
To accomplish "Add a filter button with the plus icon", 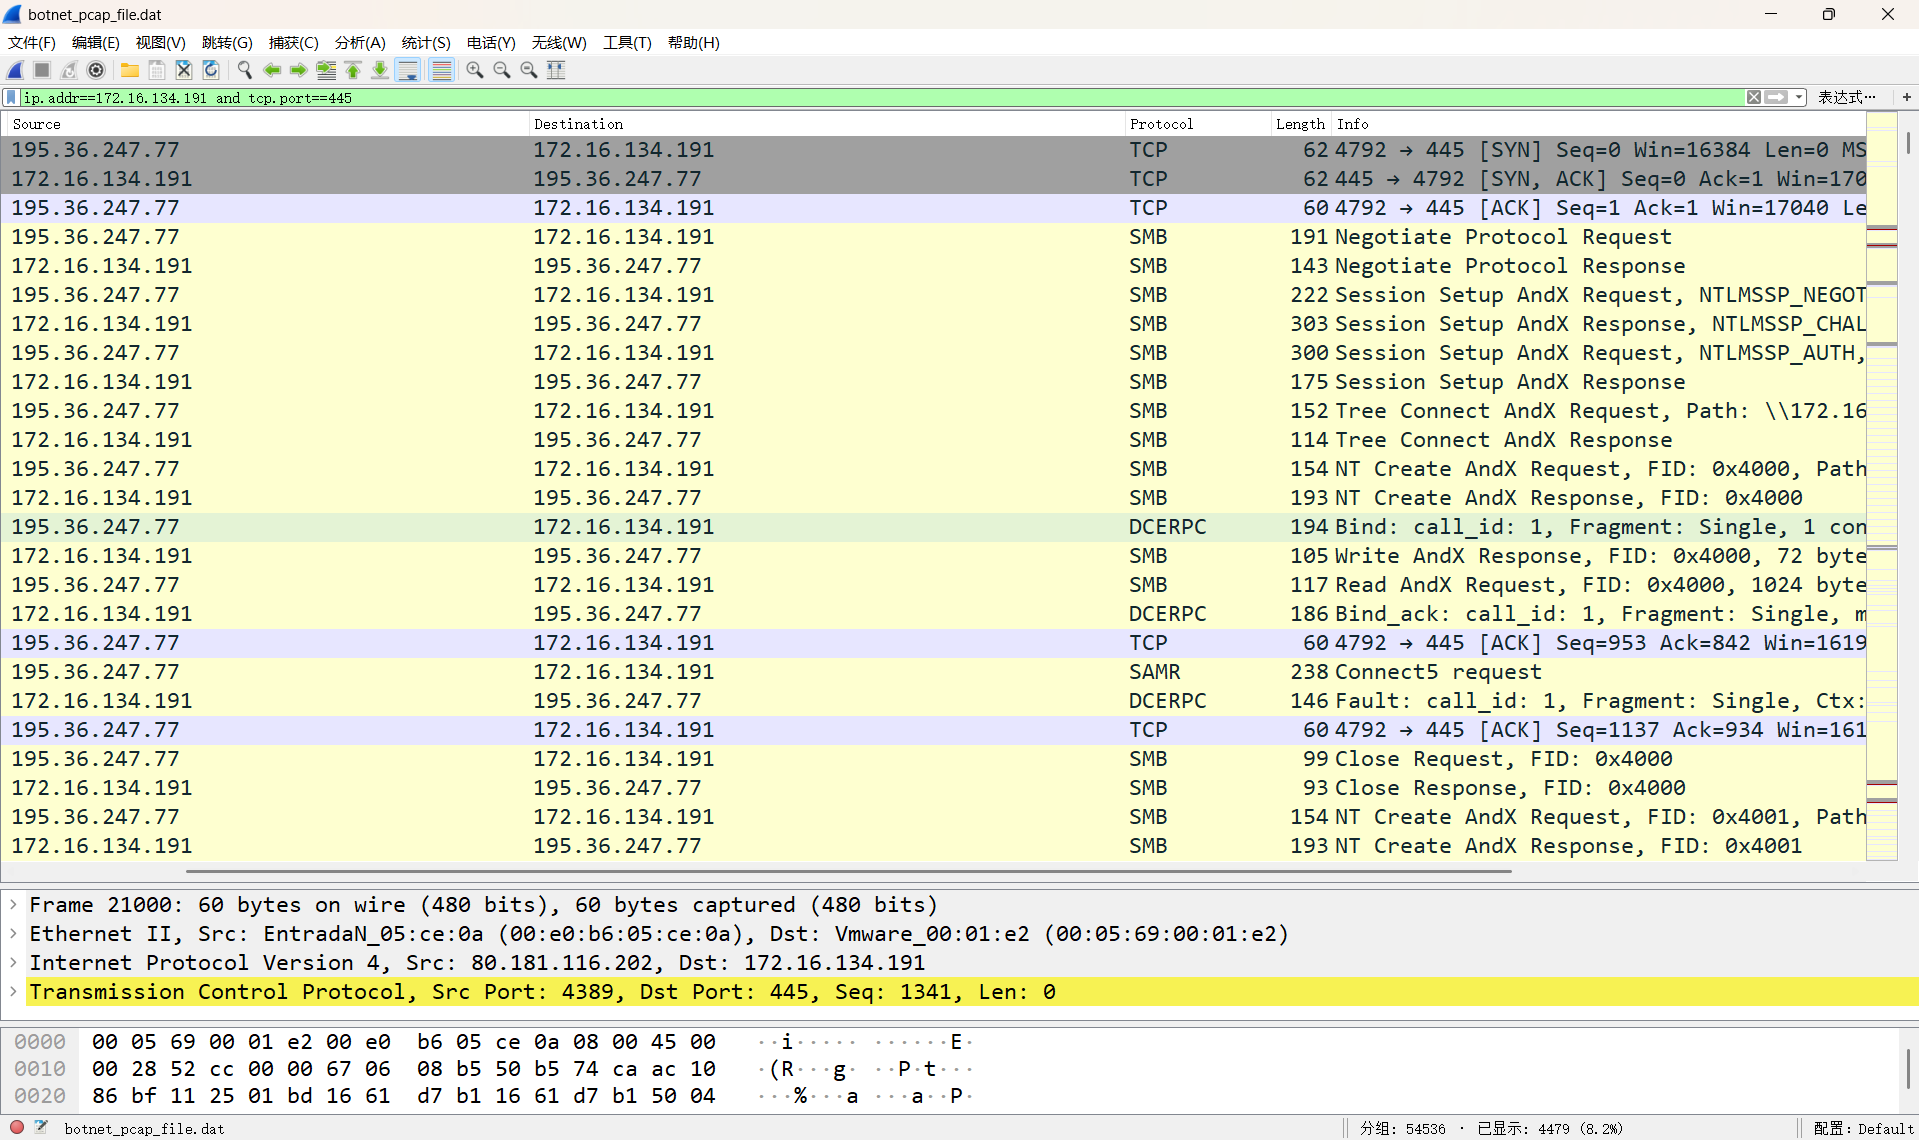I will pos(1907,97).
